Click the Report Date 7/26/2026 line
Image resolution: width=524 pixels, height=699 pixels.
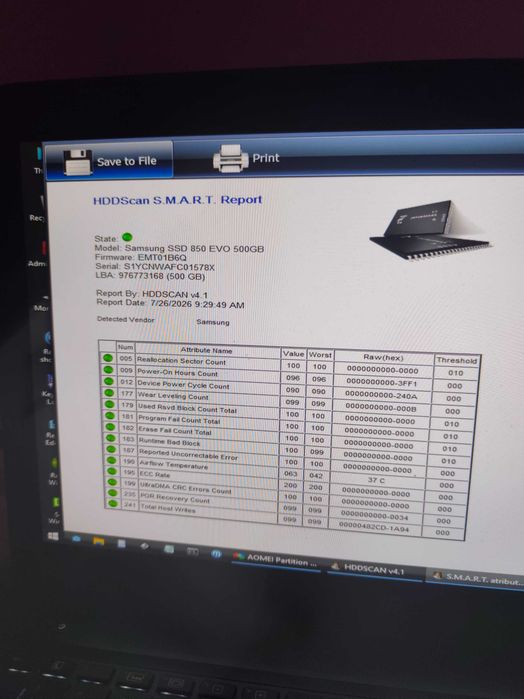pos(170,304)
